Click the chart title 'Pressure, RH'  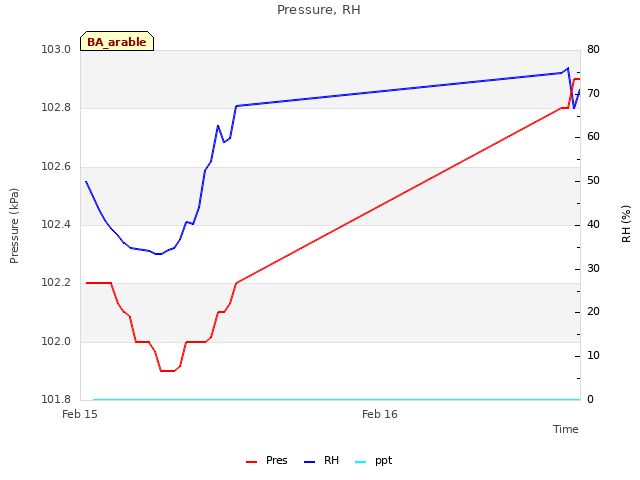click(319, 10)
